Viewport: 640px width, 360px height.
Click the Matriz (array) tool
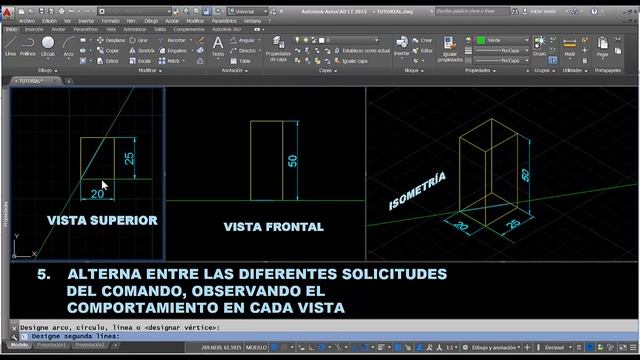(x=170, y=61)
